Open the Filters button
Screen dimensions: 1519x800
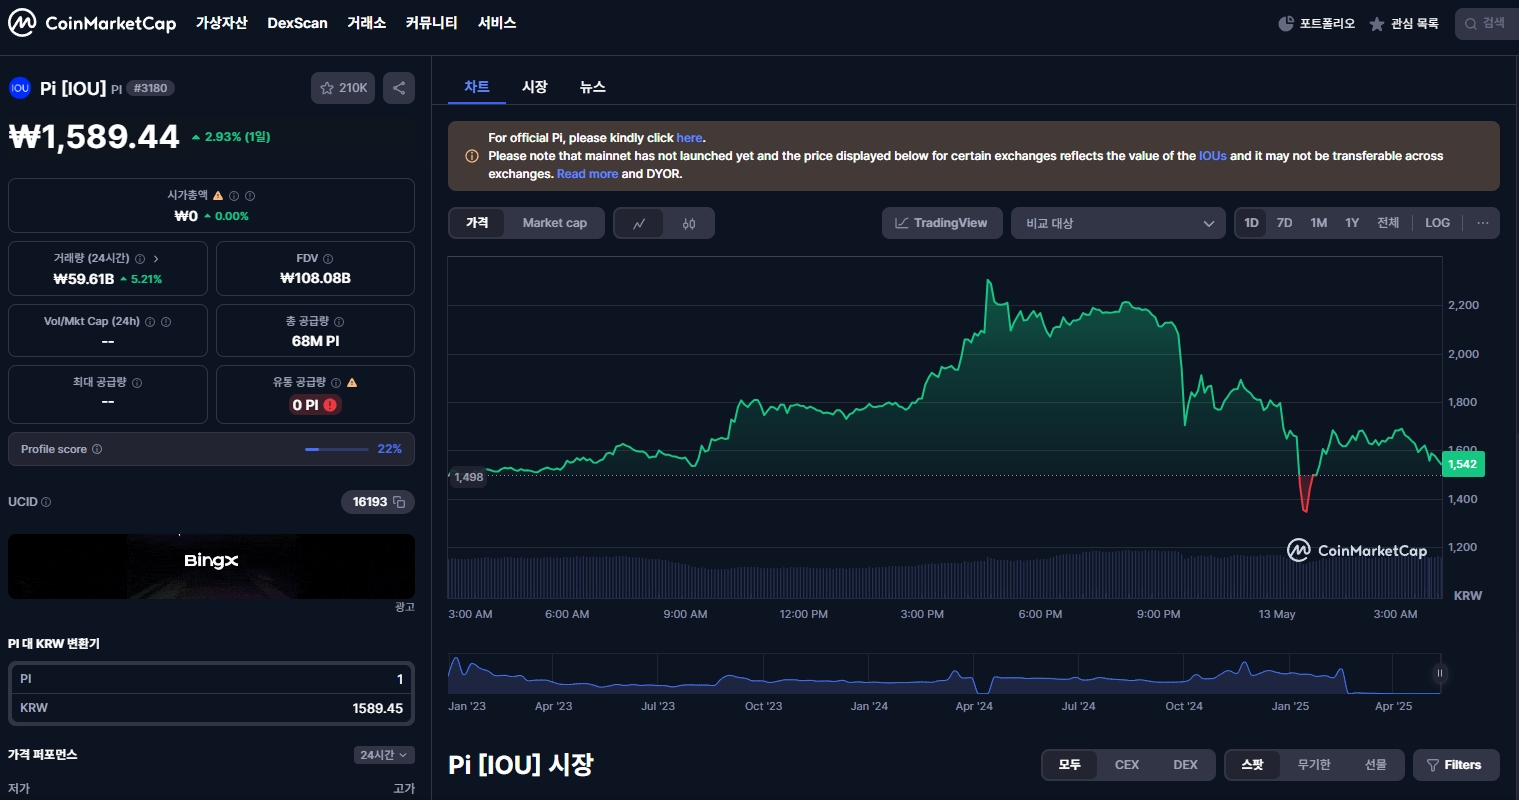[1455, 765]
